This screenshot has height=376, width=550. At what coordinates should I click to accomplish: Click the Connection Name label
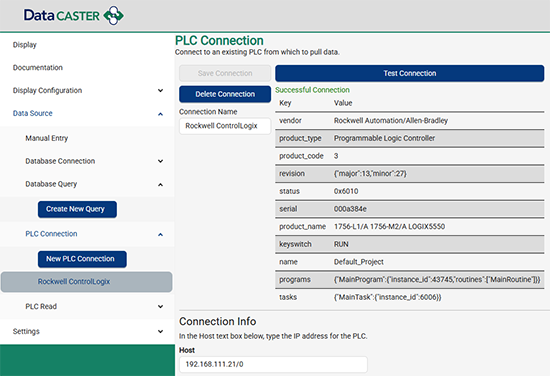click(x=208, y=112)
